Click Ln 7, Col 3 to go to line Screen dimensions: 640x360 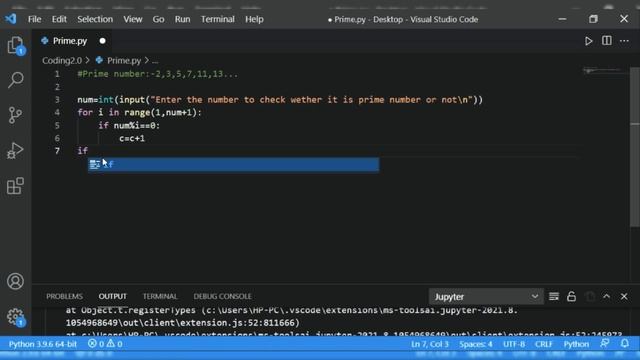(x=430, y=344)
